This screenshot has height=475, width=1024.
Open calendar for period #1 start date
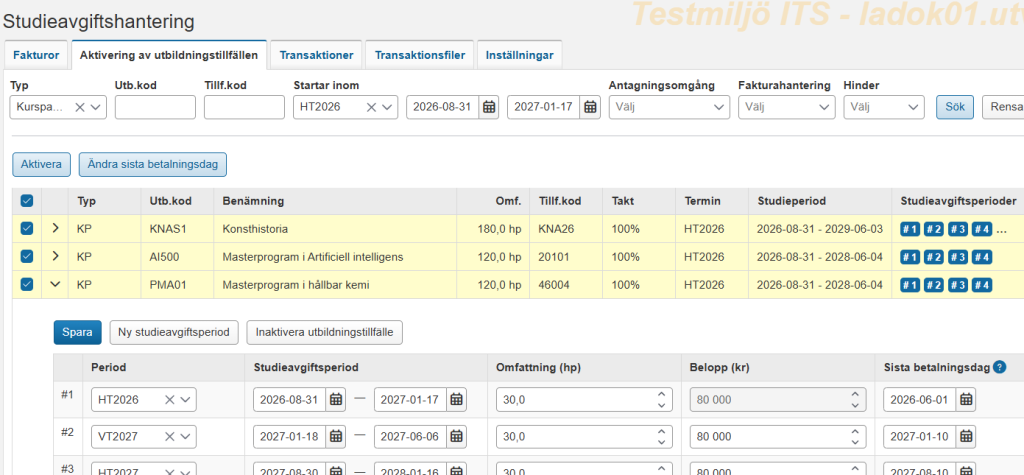point(336,400)
